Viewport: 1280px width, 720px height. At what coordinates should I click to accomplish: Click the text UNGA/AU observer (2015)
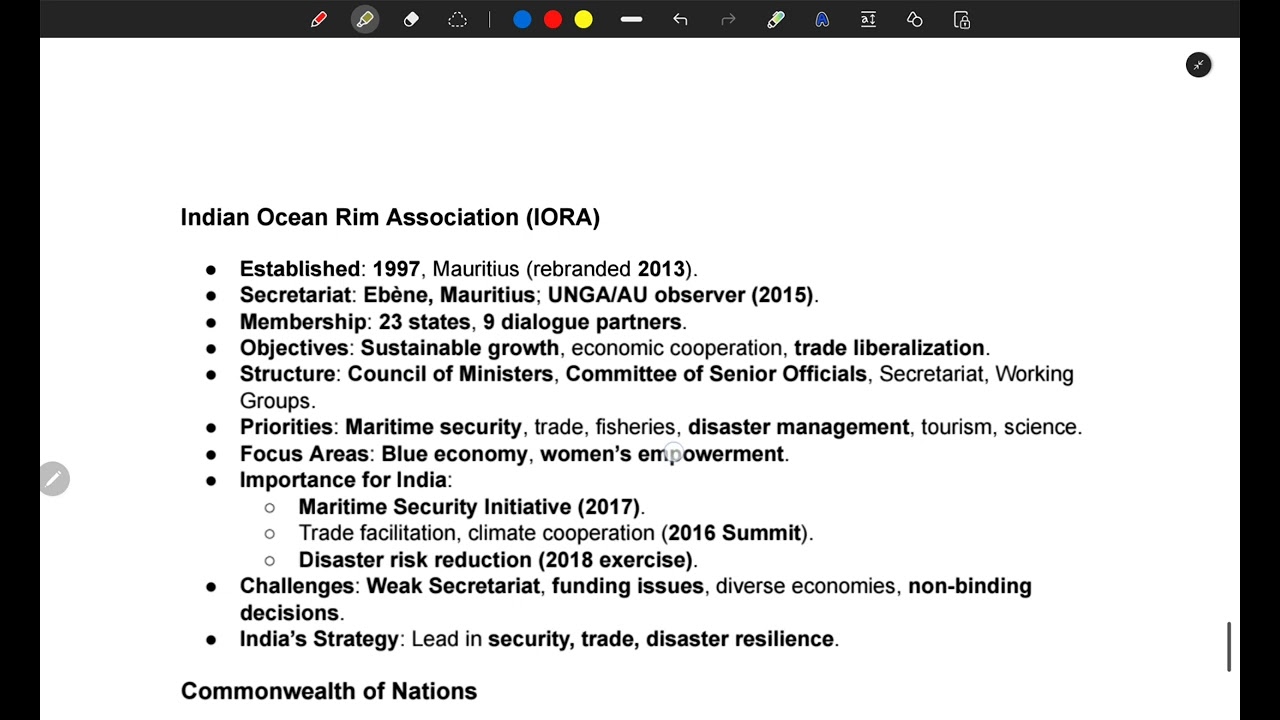pos(681,295)
